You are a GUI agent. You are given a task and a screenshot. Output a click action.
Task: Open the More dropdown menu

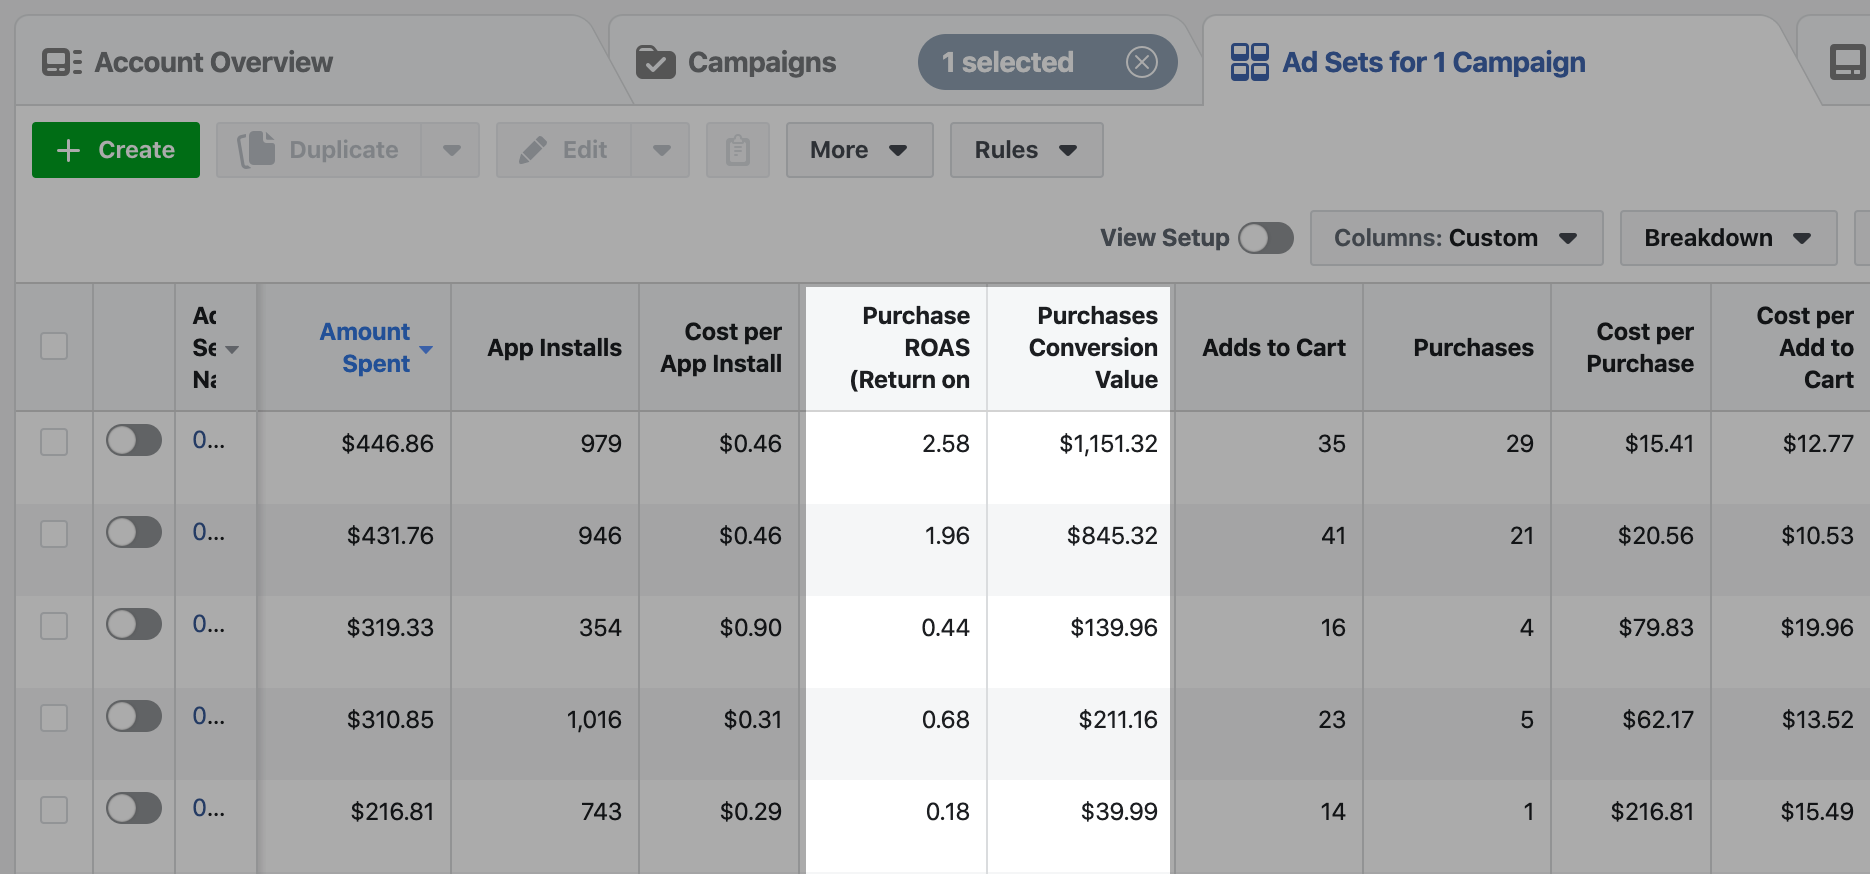pos(859,150)
